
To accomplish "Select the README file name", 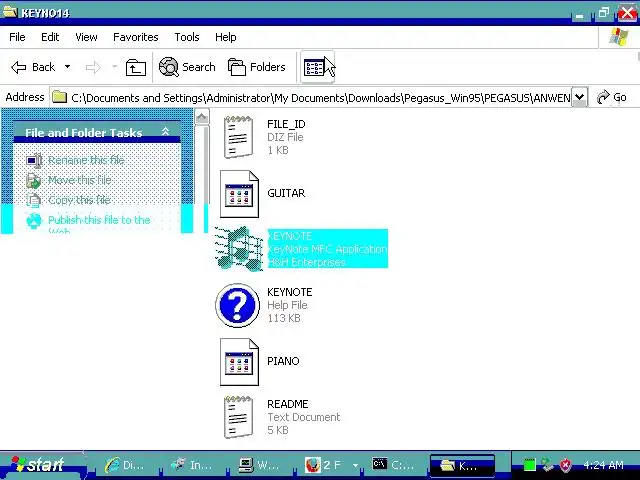I will pyautogui.click(x=288, y=404).
